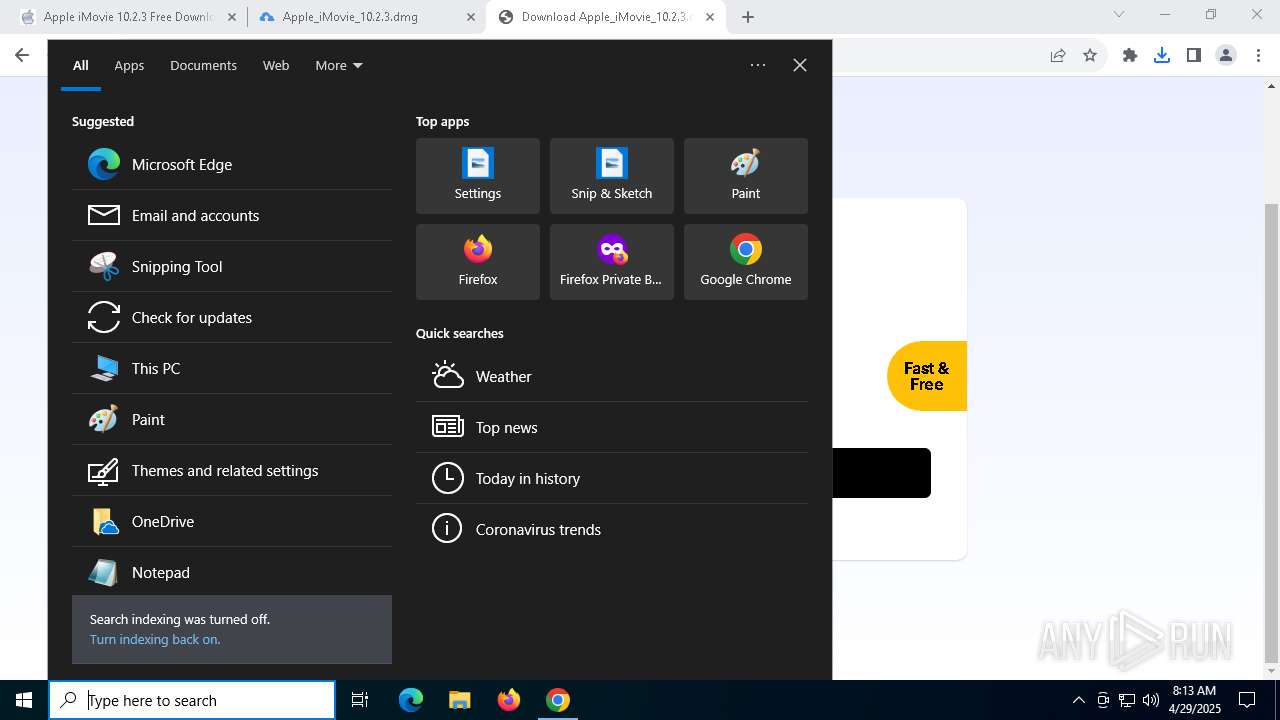Launch Notepad from suggestions
1280x720 pixels.
[x=232, y=573]
